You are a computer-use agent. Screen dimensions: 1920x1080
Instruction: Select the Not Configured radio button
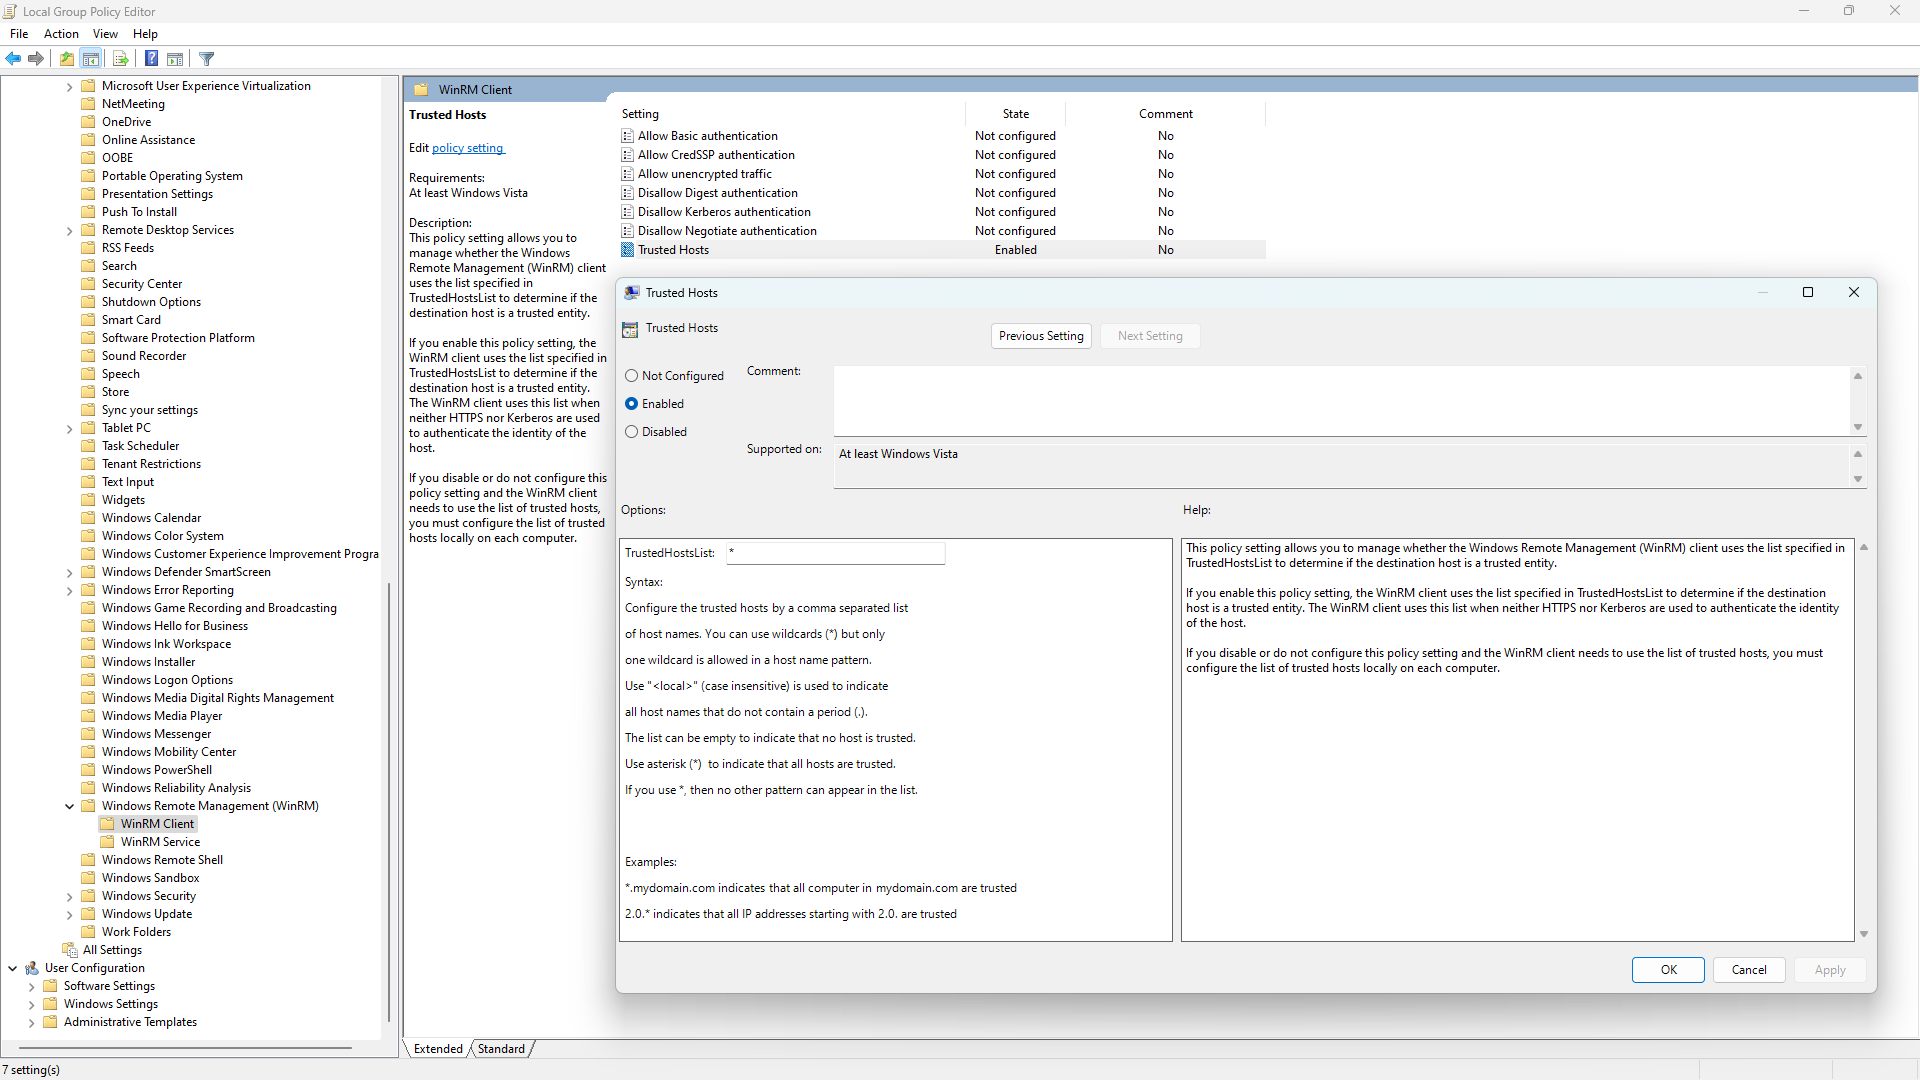pyautogui.click(x=631, y=376)
